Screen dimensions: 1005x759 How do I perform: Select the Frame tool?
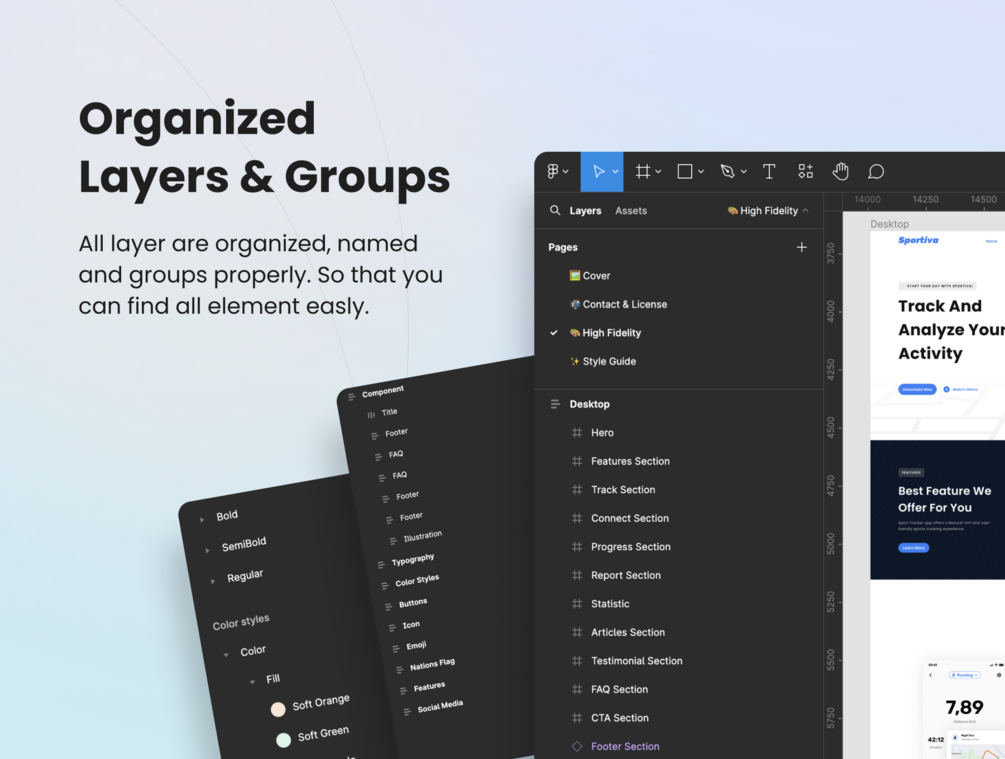click(643, 171)
